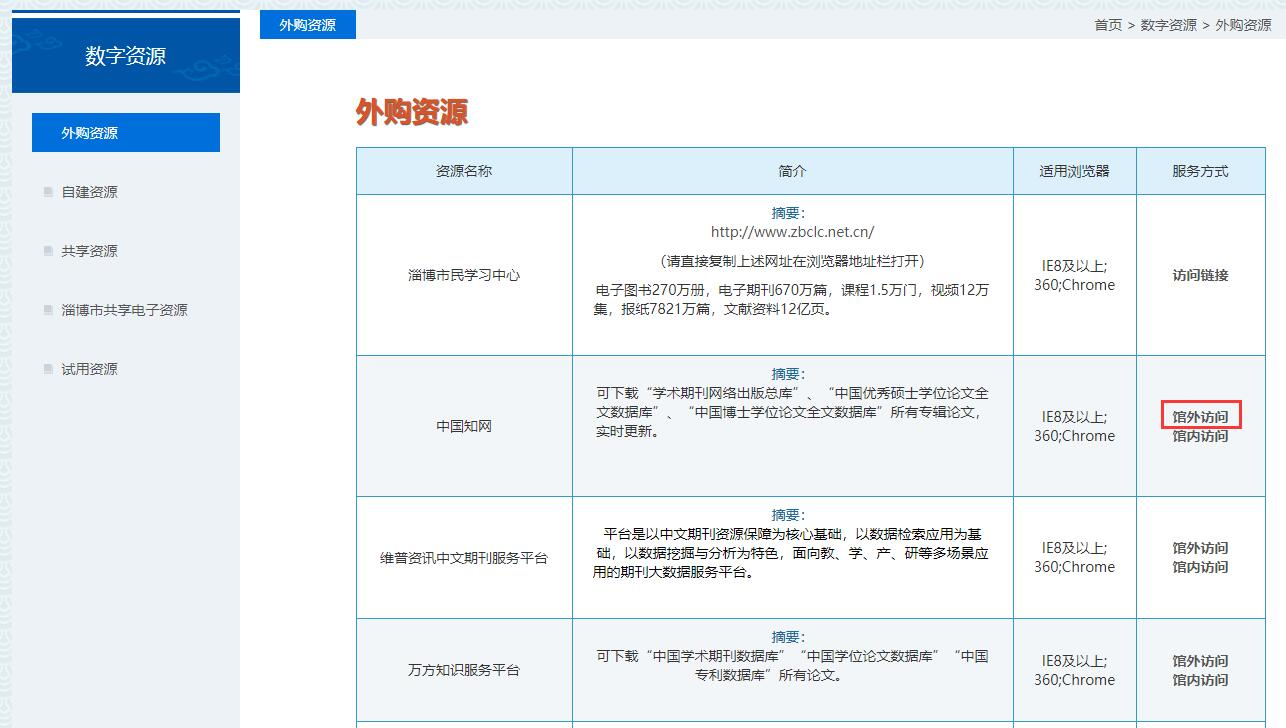
Task: Click the description text of 维普资讯 platform
Action: (x=792, y=555)
